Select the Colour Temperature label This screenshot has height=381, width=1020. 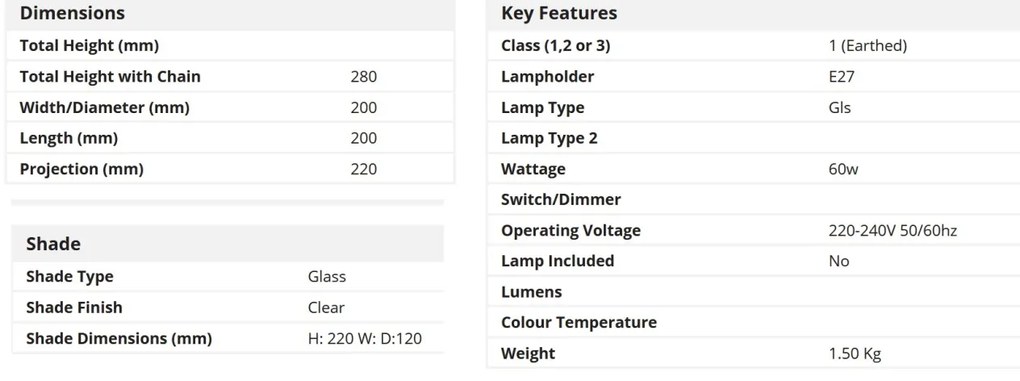click(579, 322)
